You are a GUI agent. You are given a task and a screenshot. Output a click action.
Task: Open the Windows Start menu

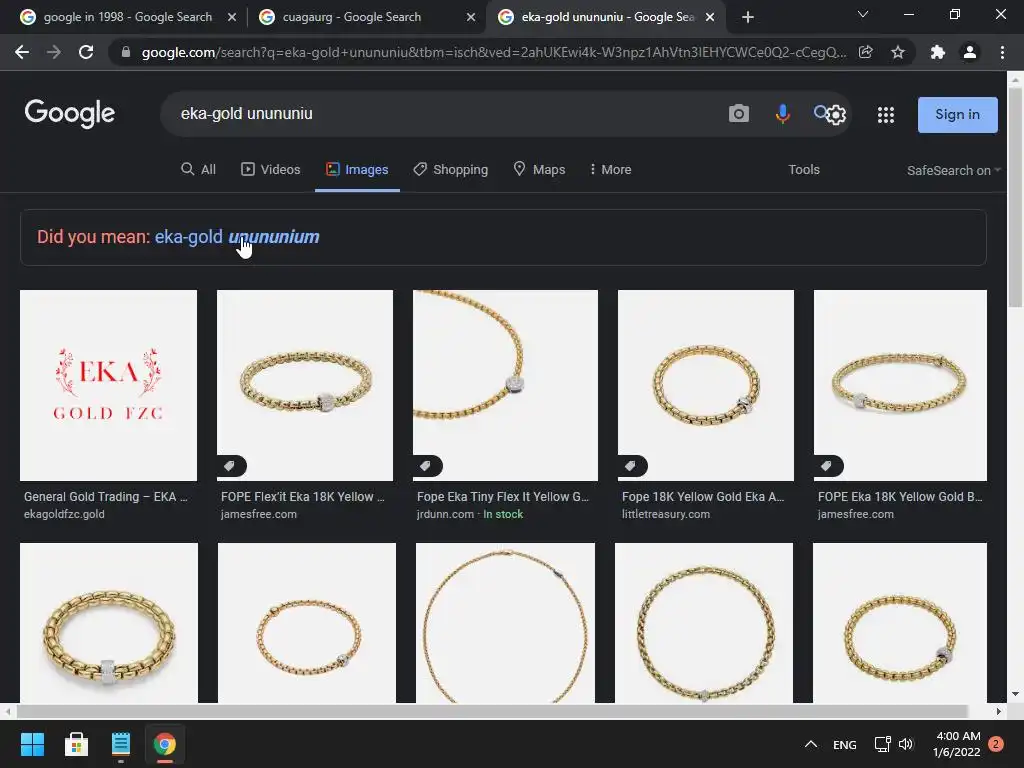click(32, 744)
